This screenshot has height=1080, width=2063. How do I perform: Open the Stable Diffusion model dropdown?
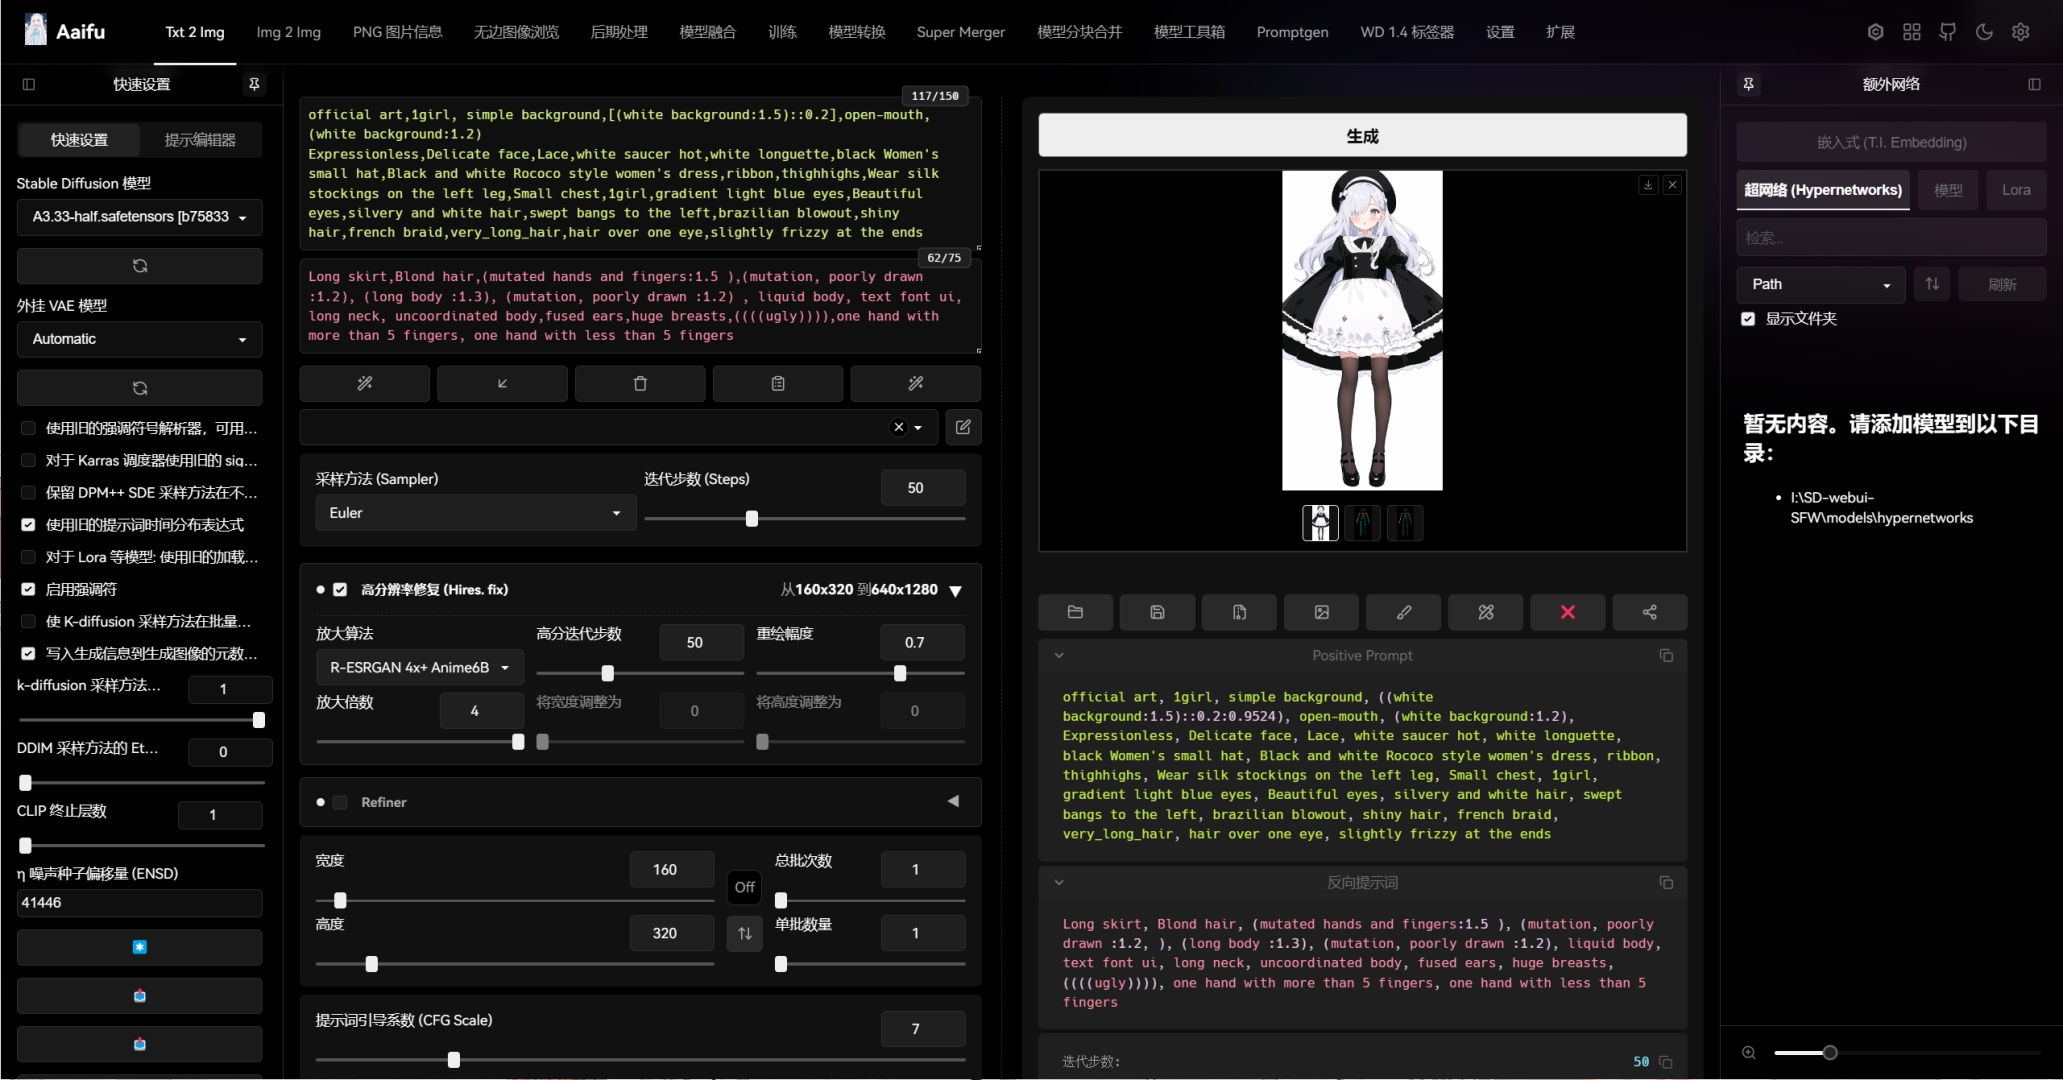(x=140, y=217)
